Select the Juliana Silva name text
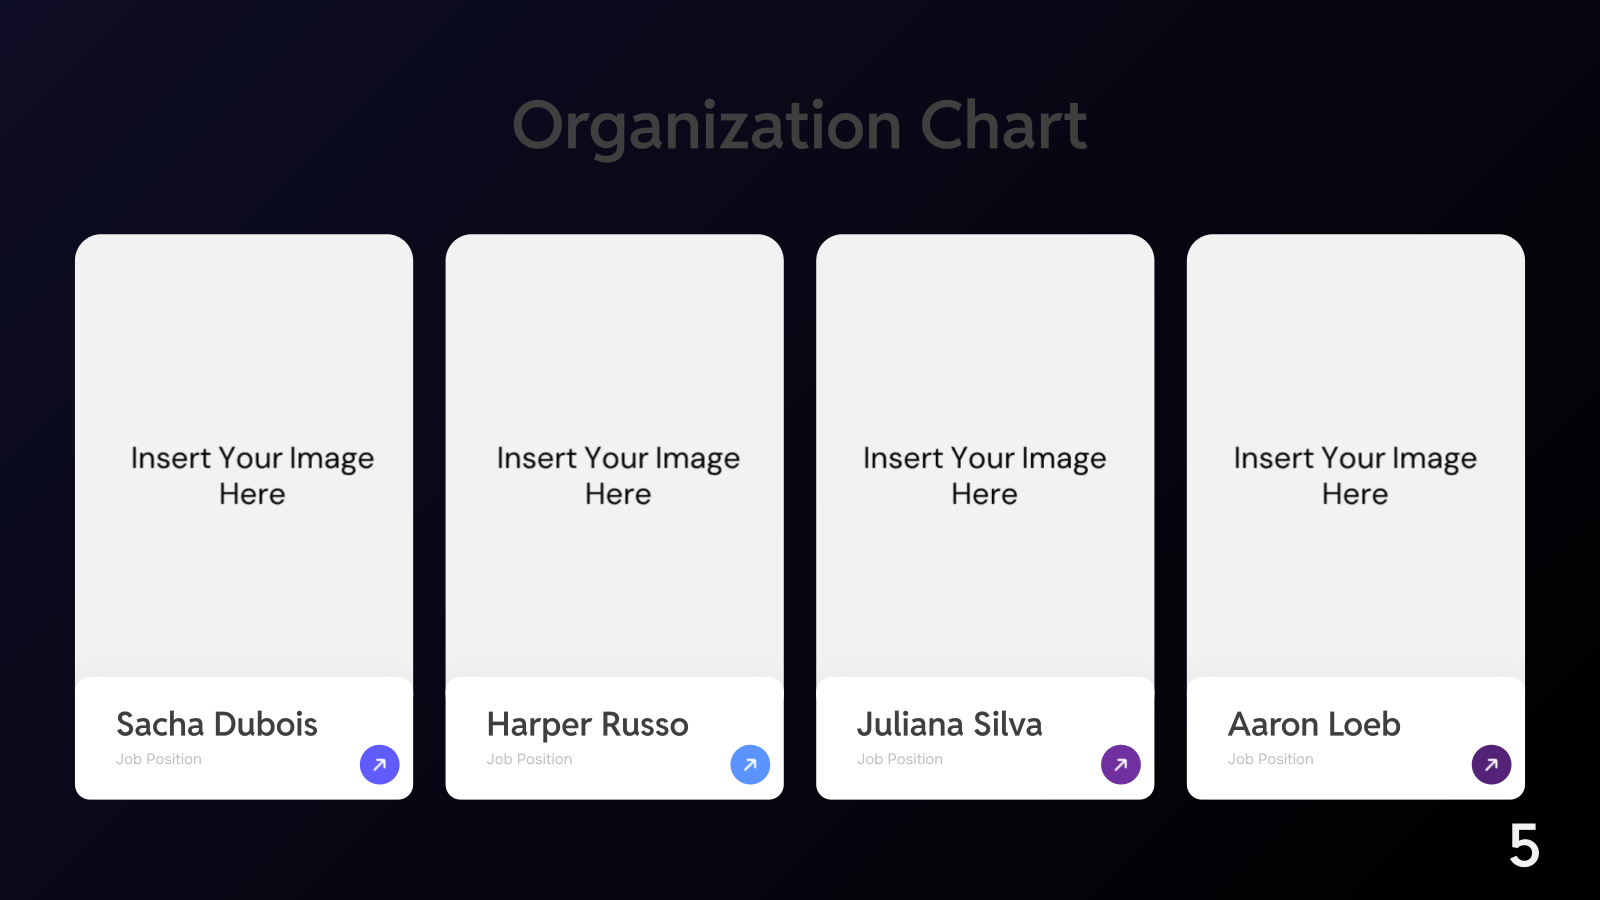Viewport: 1600px width, 900px height. (x=950, y=724)
